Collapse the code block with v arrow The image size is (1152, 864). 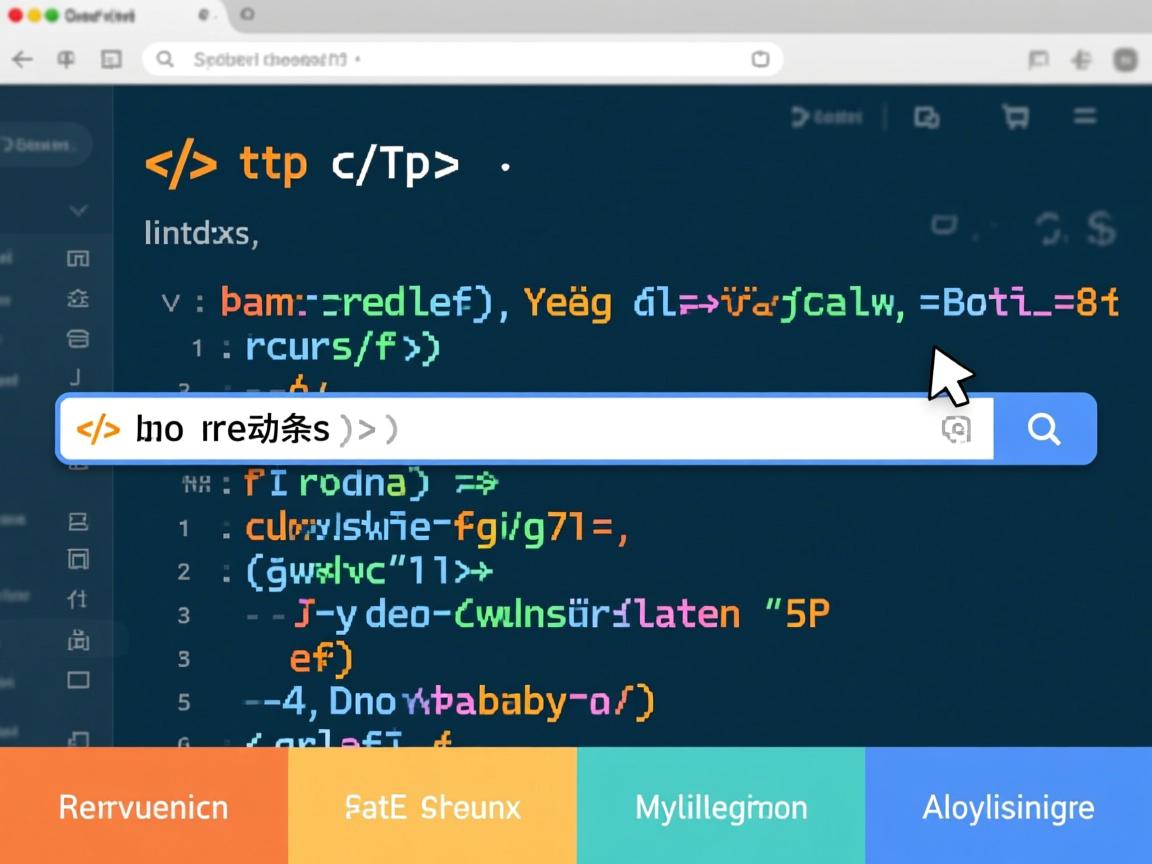click(170, 302)
